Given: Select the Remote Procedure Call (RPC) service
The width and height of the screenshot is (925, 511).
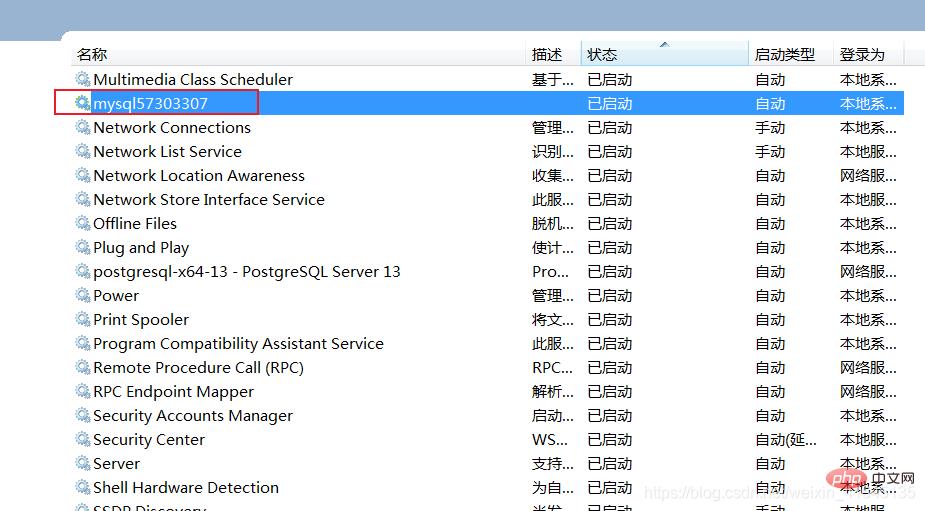Looking at the screenshot, I should coord(198,367).
